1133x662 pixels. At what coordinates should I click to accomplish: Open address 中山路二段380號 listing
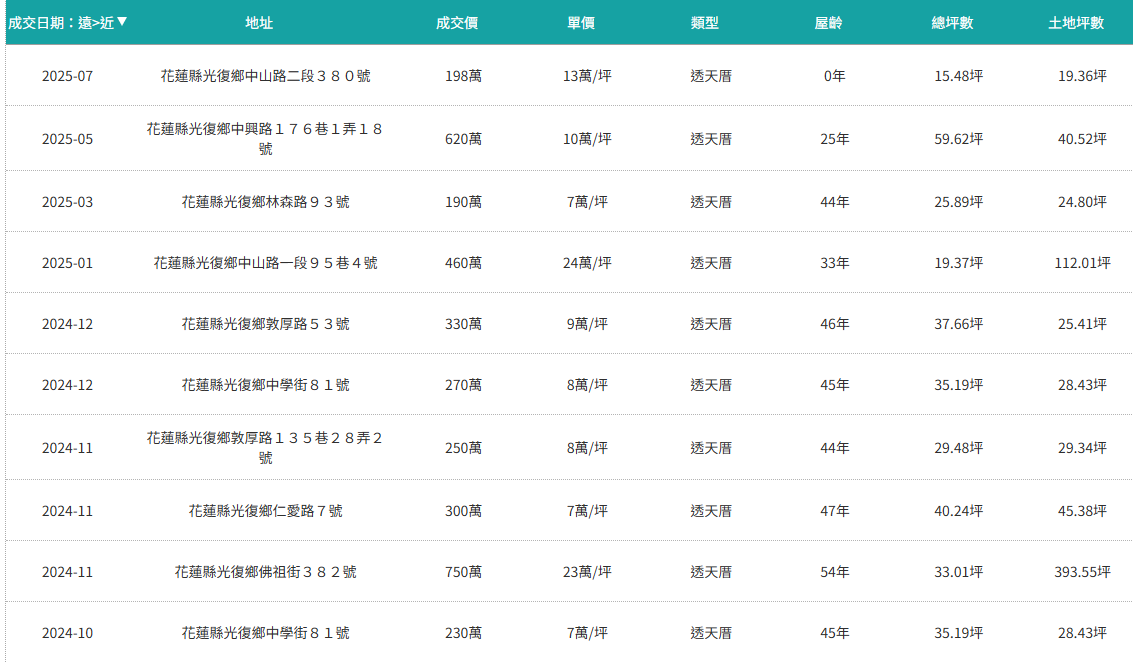(x=265, y=76)
